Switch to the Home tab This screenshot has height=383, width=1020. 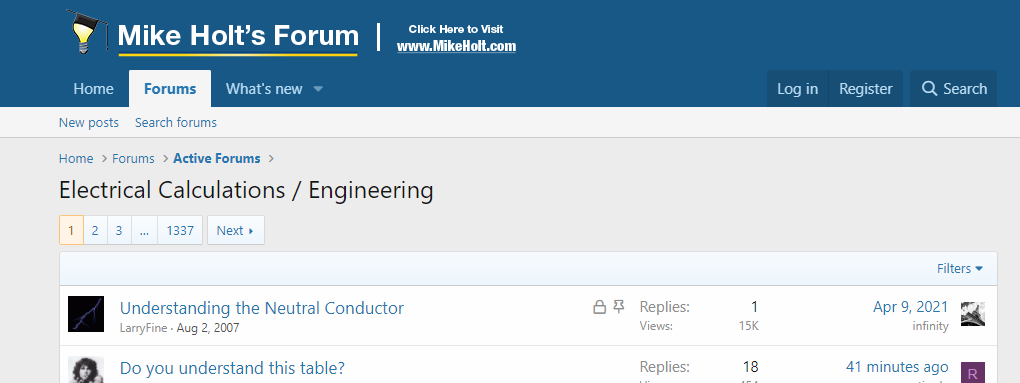(x=94, y=89)
